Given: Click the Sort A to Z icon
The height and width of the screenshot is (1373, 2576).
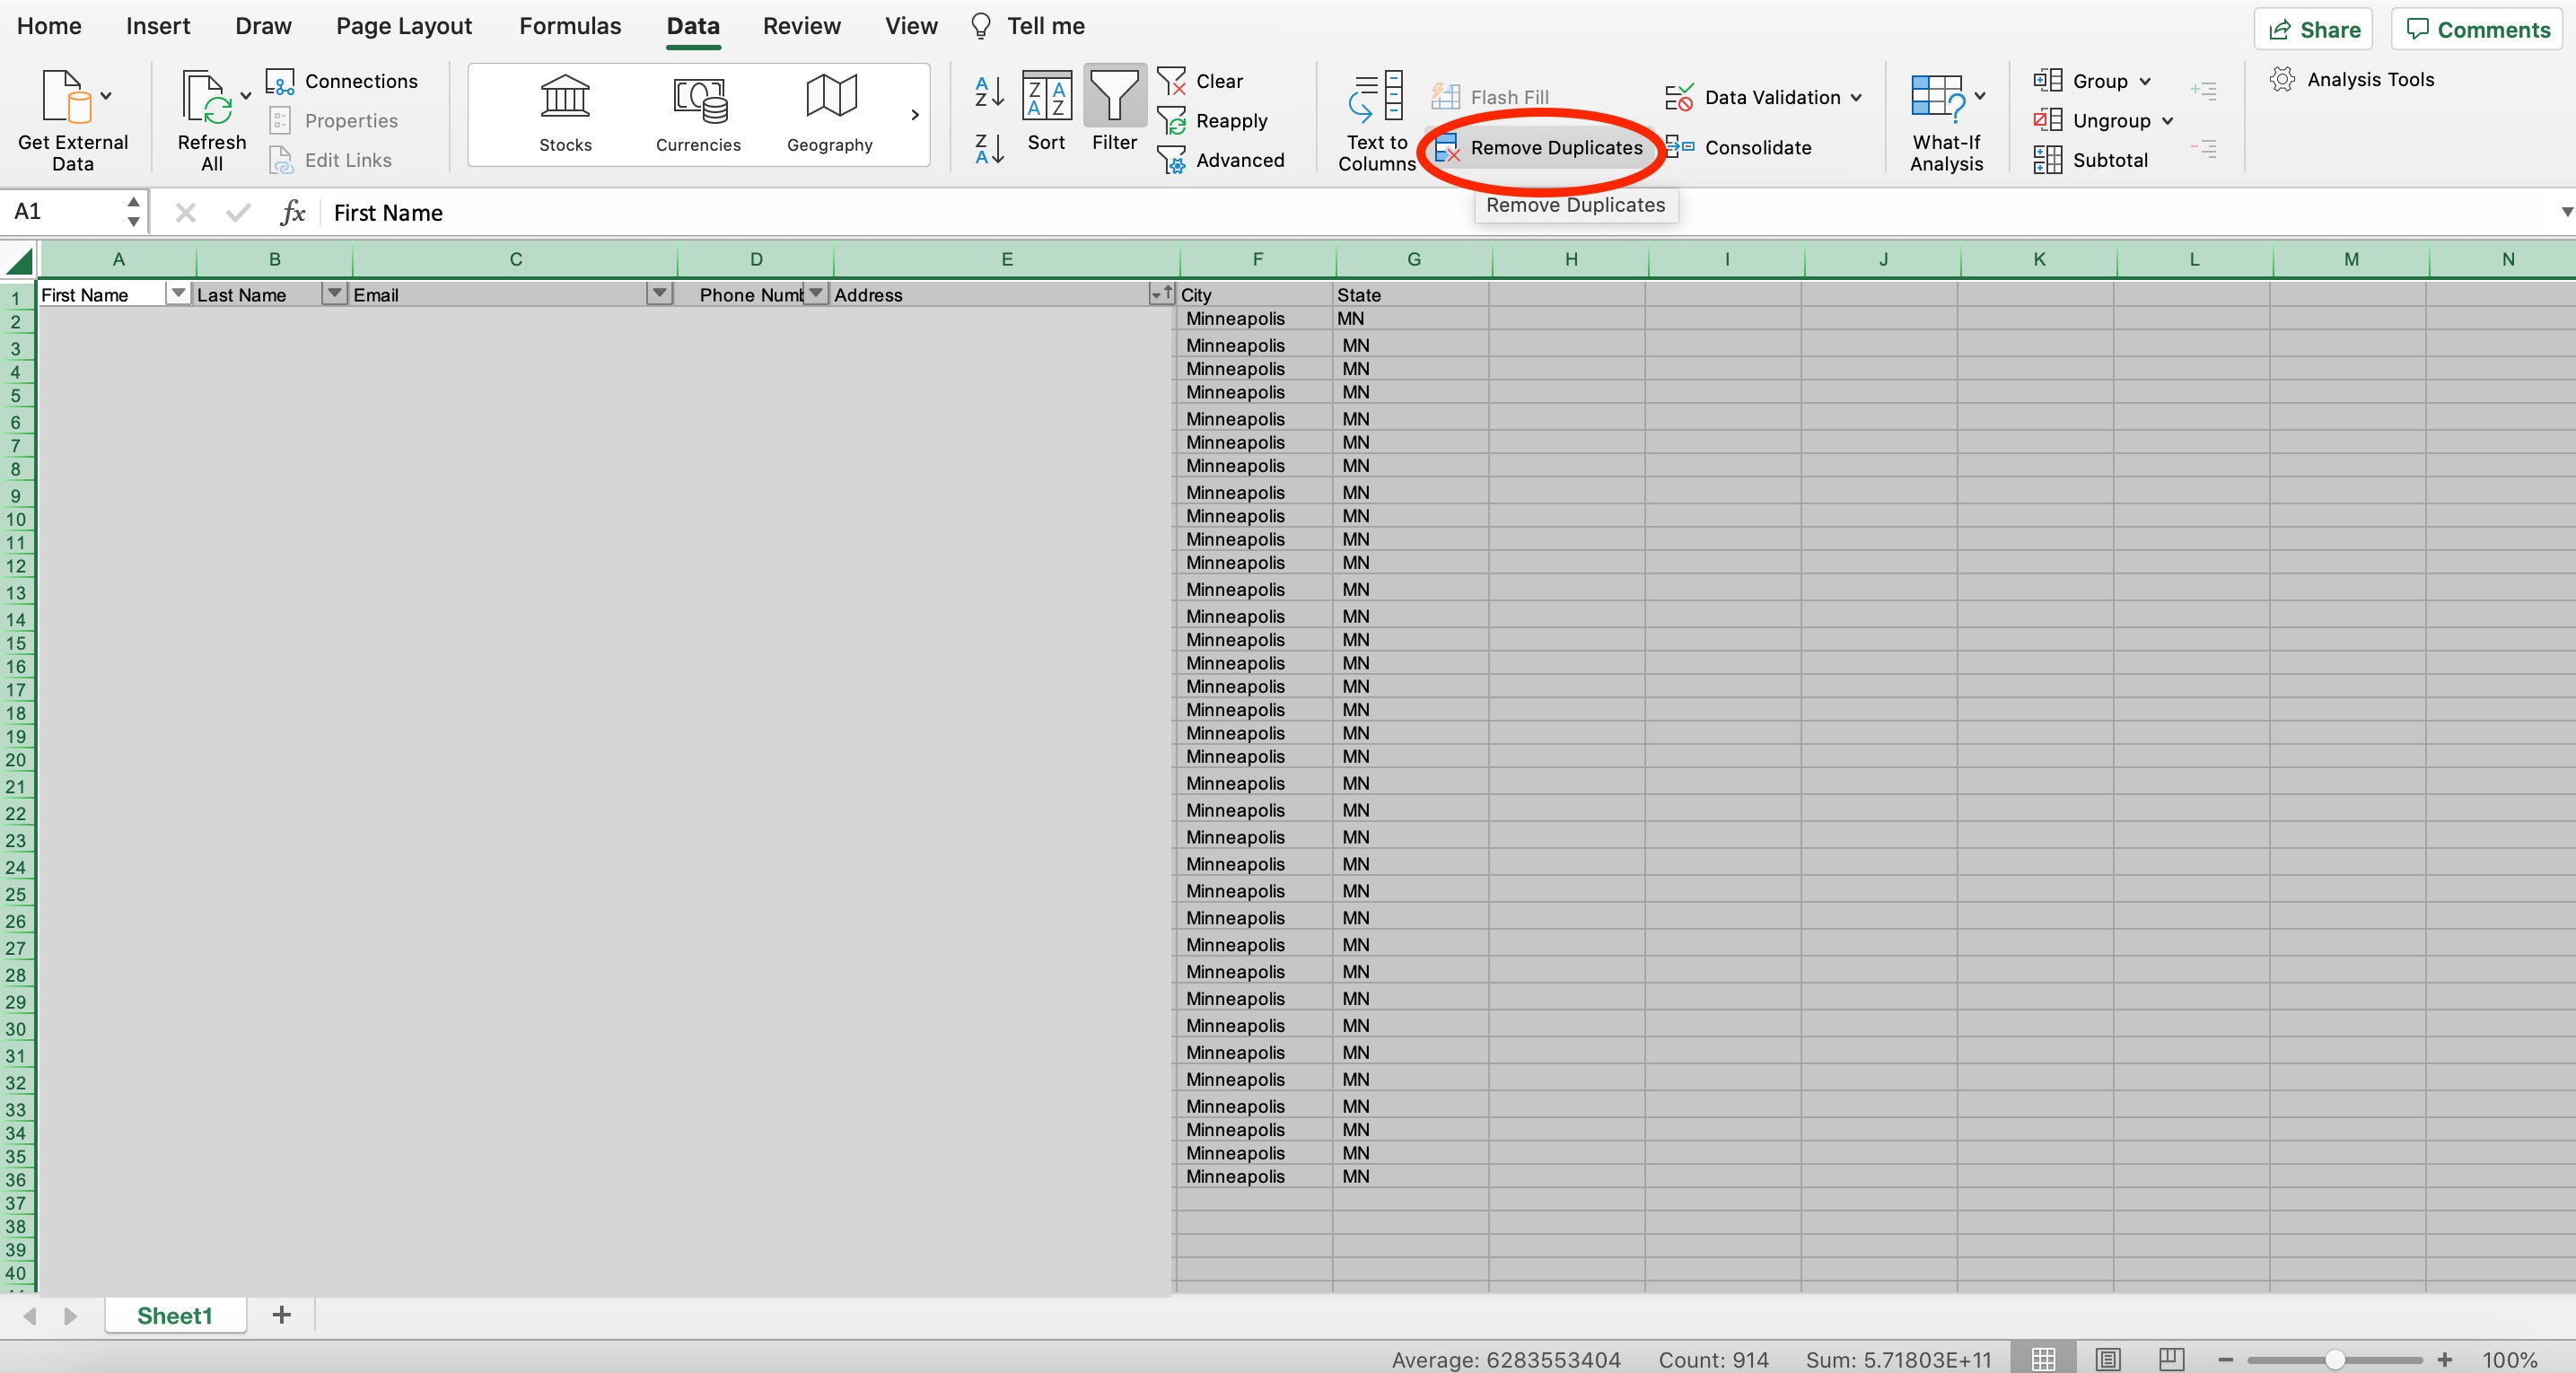Looking at the screenshot, I should point(988,92).
